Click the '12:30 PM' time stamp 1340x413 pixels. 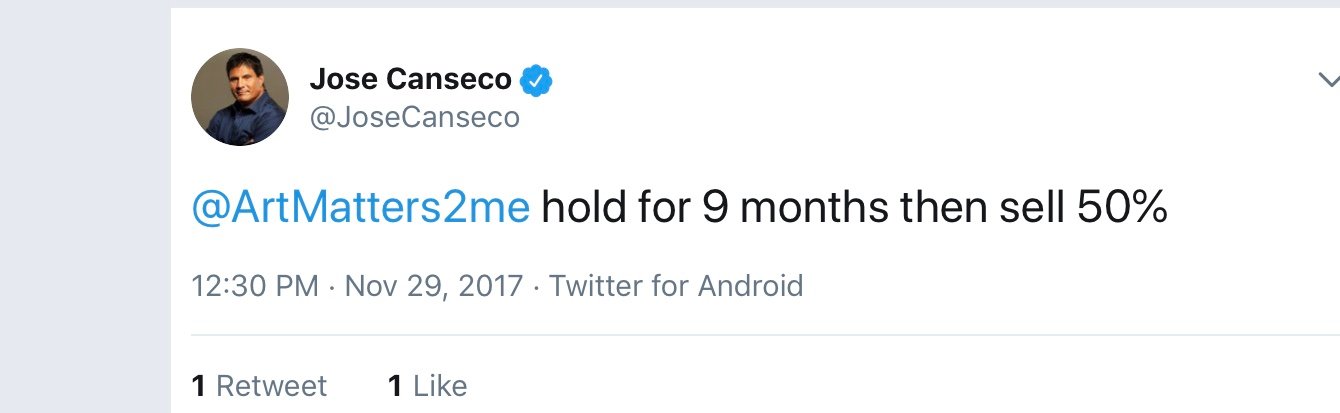pos(254,287)
